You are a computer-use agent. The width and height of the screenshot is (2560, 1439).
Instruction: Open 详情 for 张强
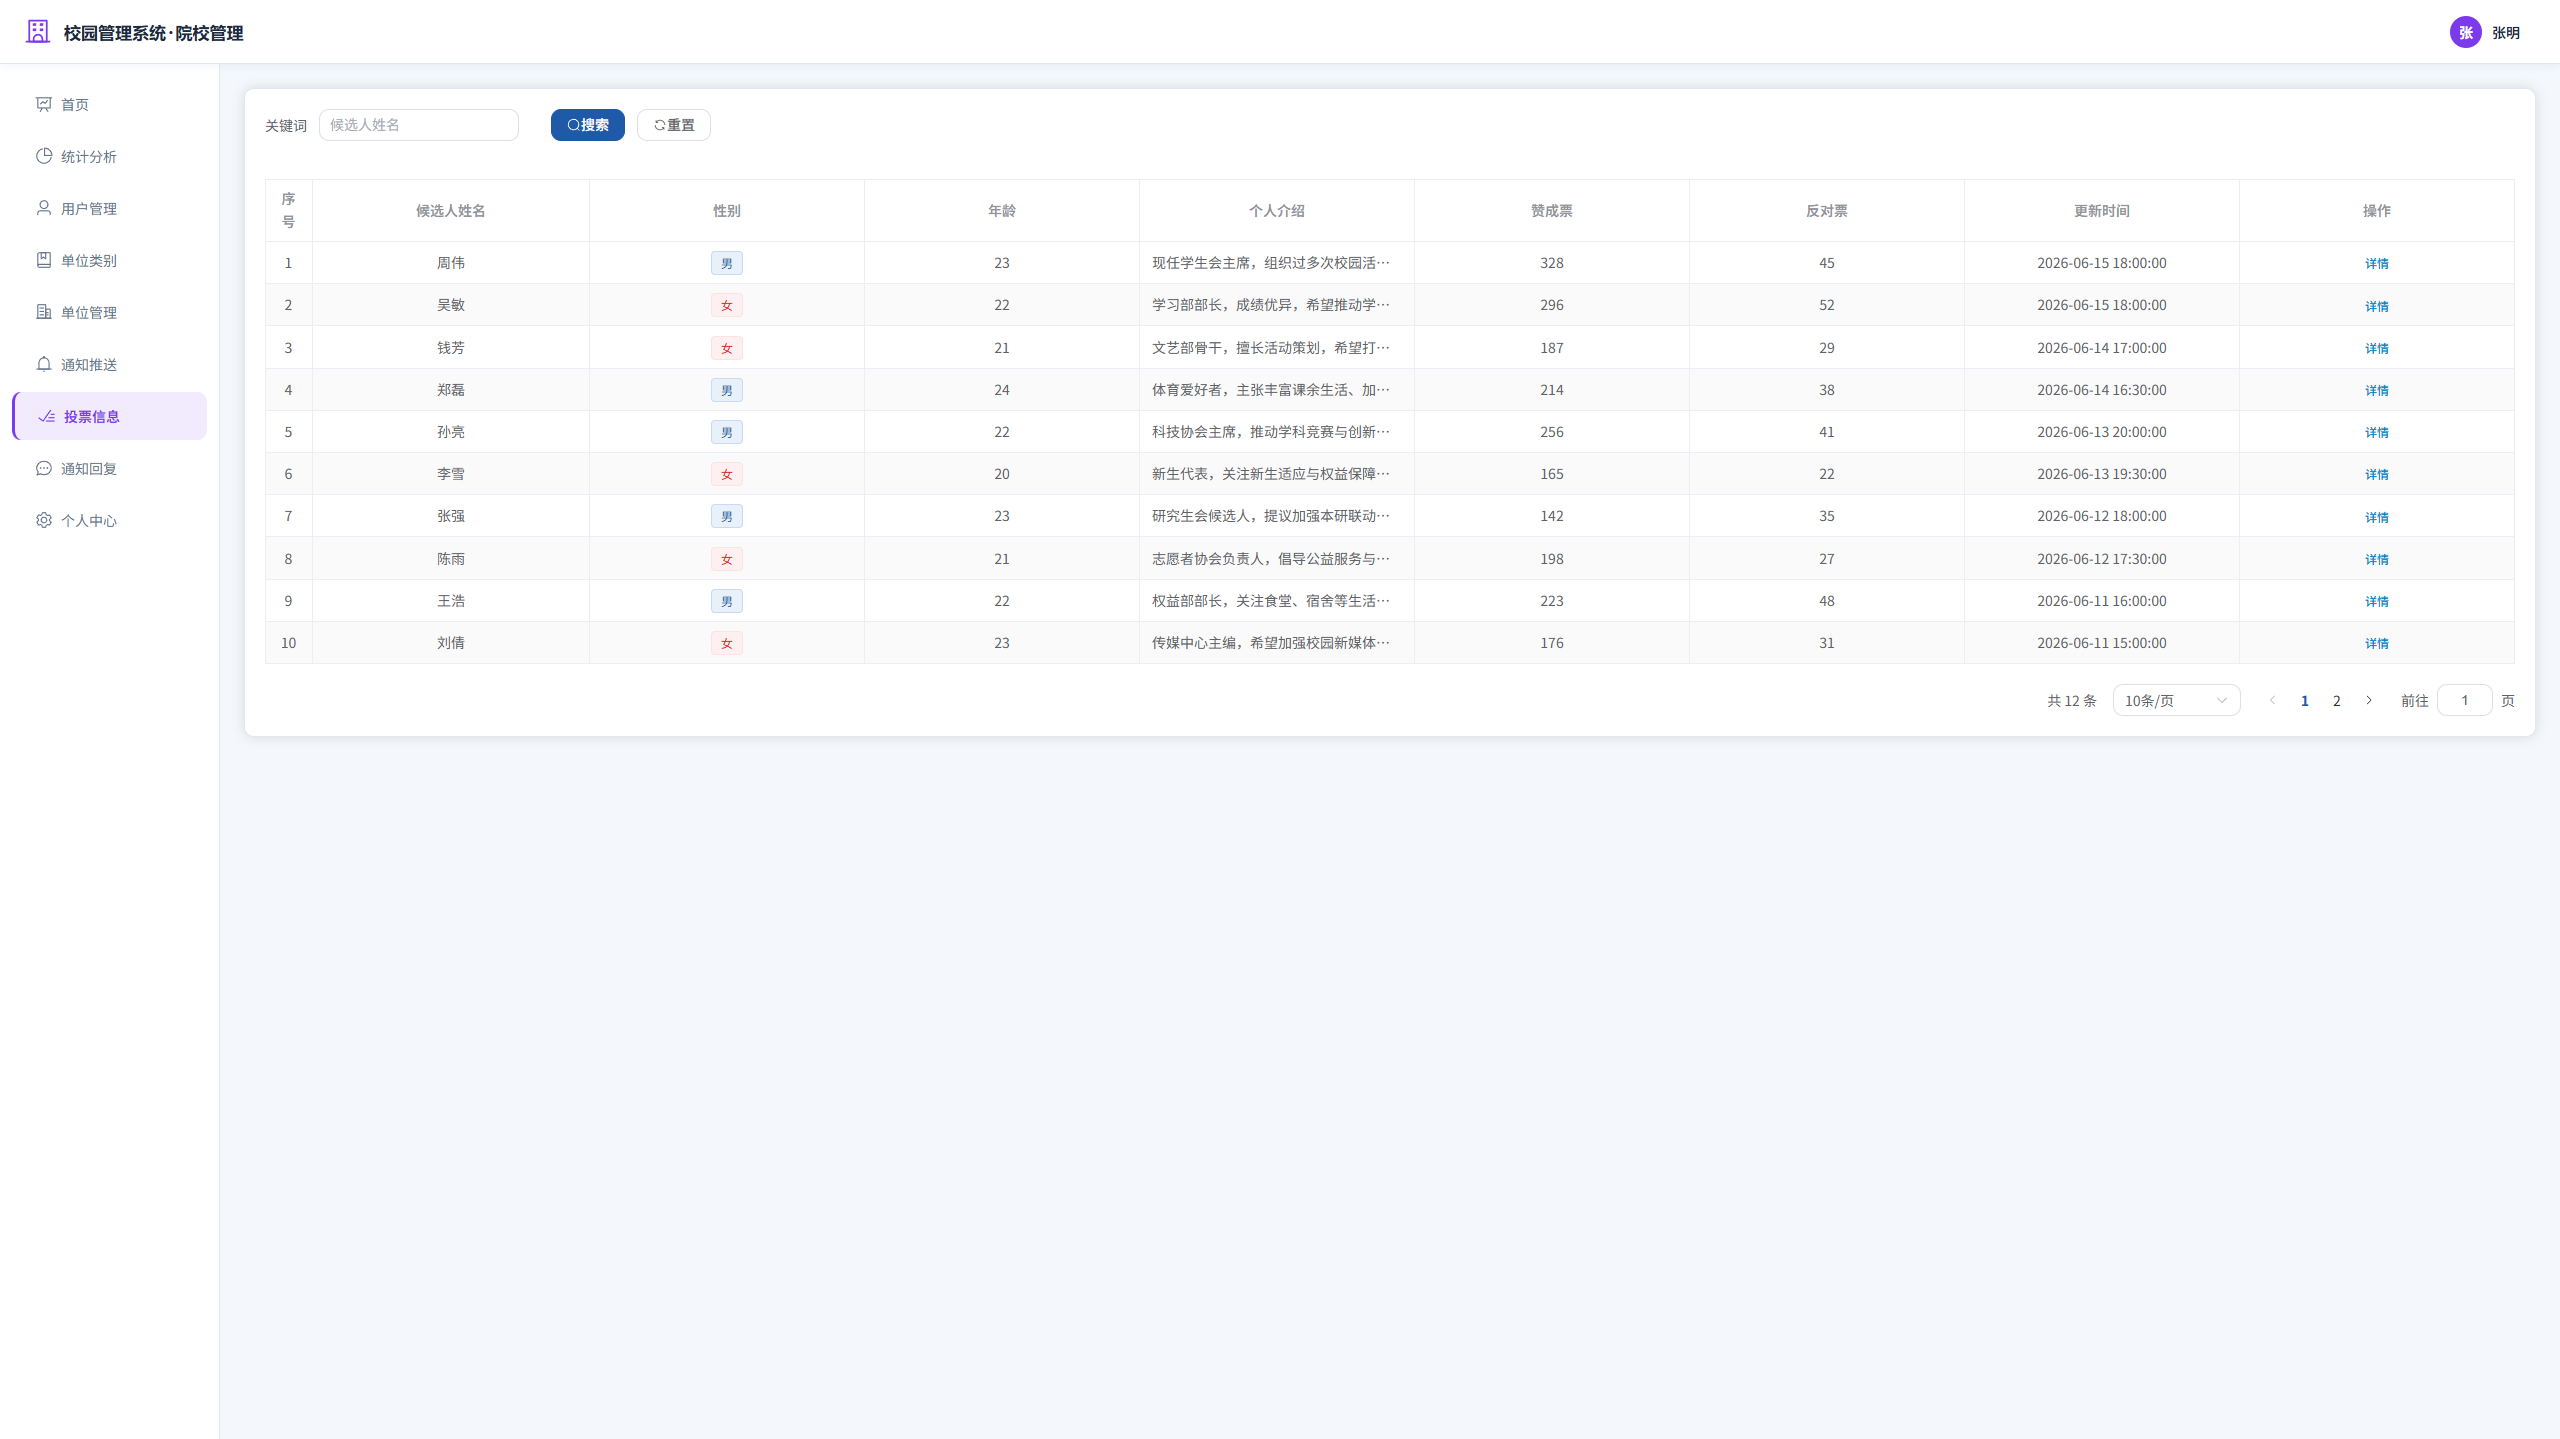[2377, 517]
